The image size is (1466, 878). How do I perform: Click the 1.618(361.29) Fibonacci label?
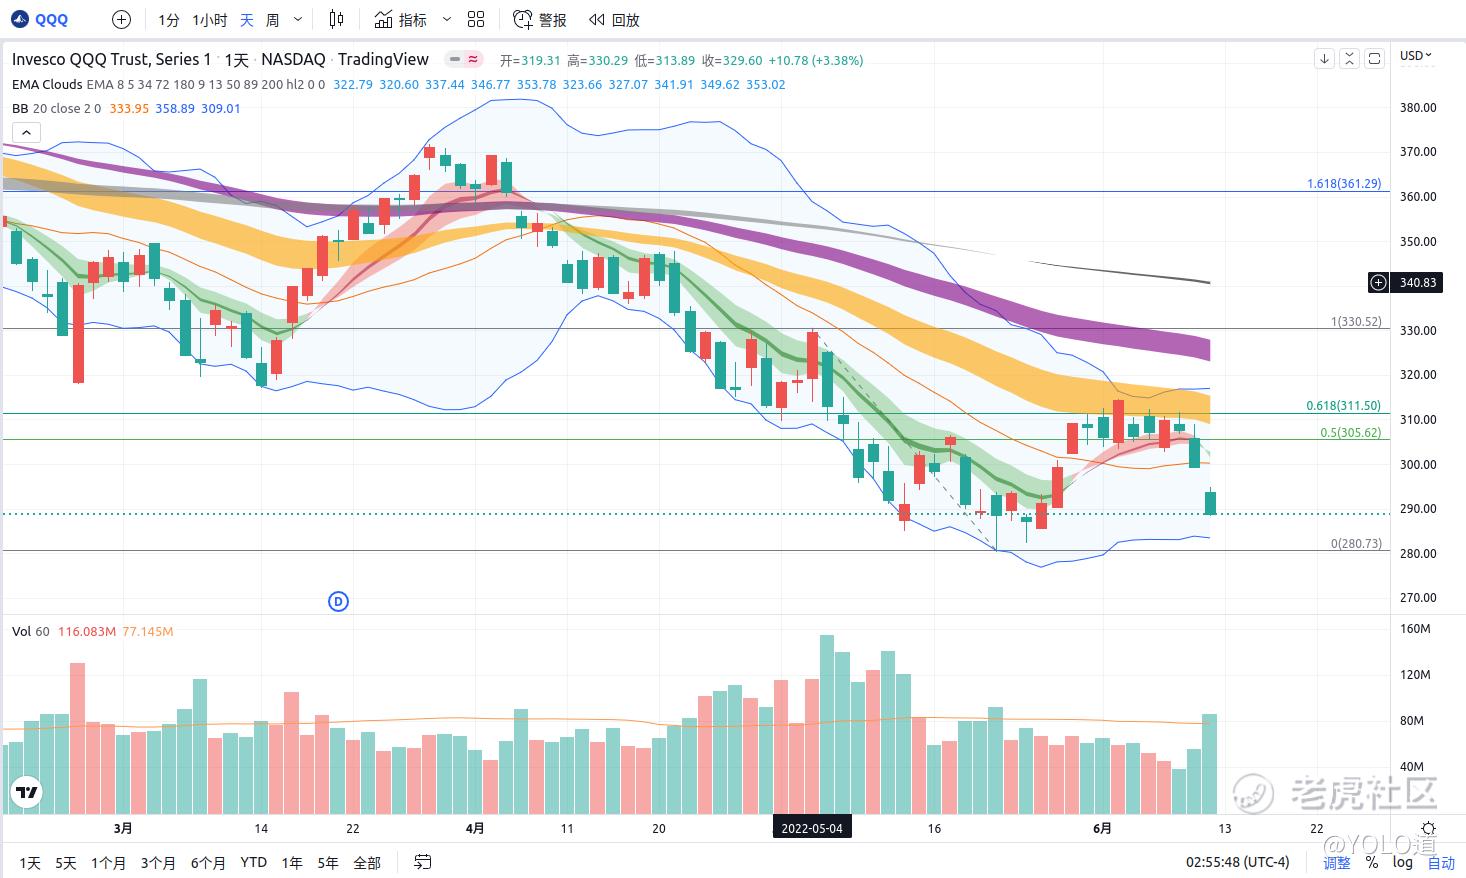[x=1343, y=184]
